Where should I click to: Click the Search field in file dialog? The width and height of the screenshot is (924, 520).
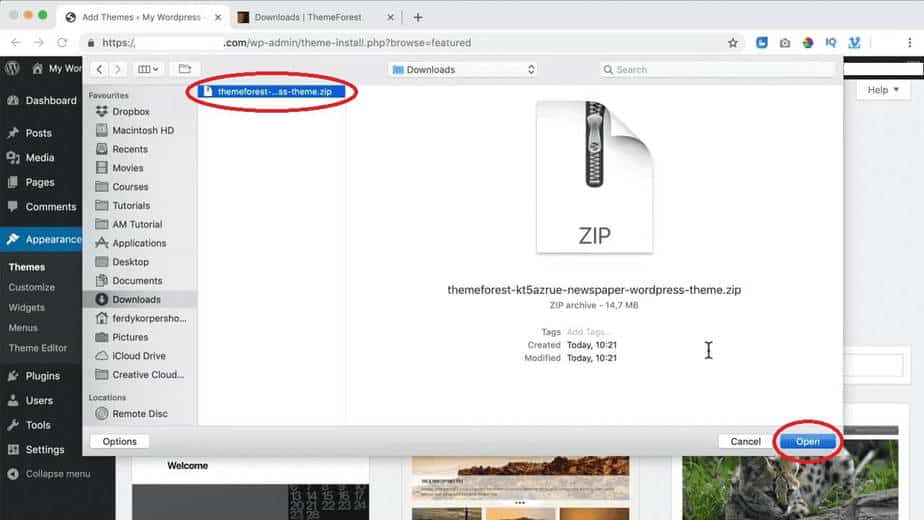[717, 69]
